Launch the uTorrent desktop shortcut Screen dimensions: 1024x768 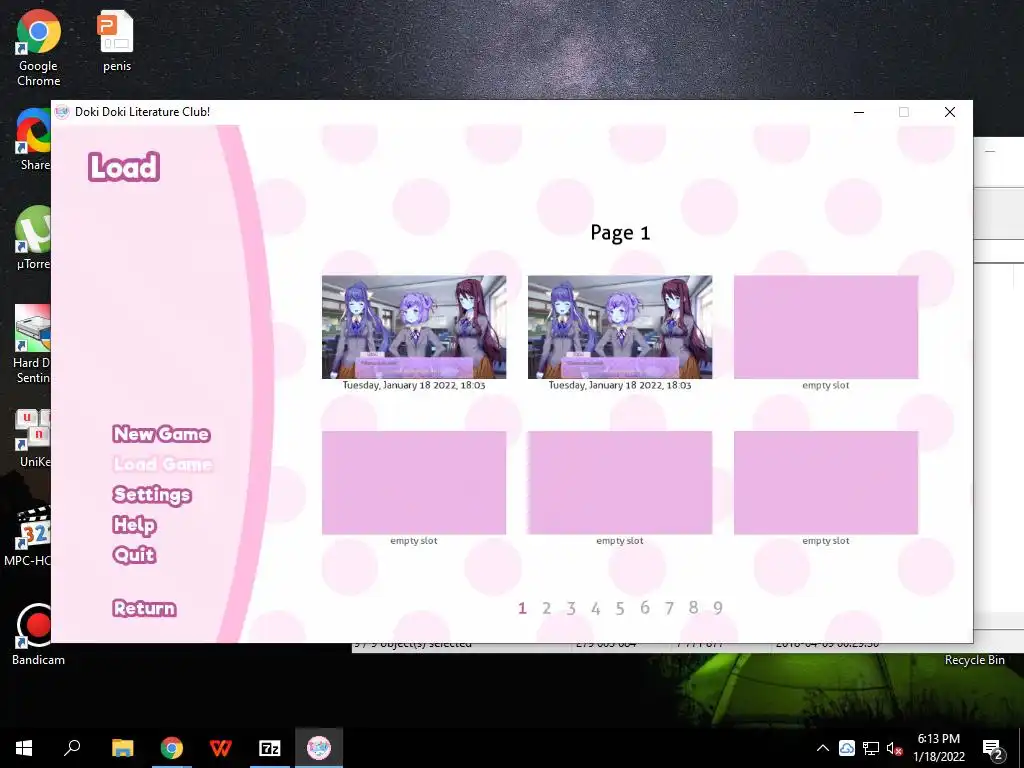(x=33, y=238)
